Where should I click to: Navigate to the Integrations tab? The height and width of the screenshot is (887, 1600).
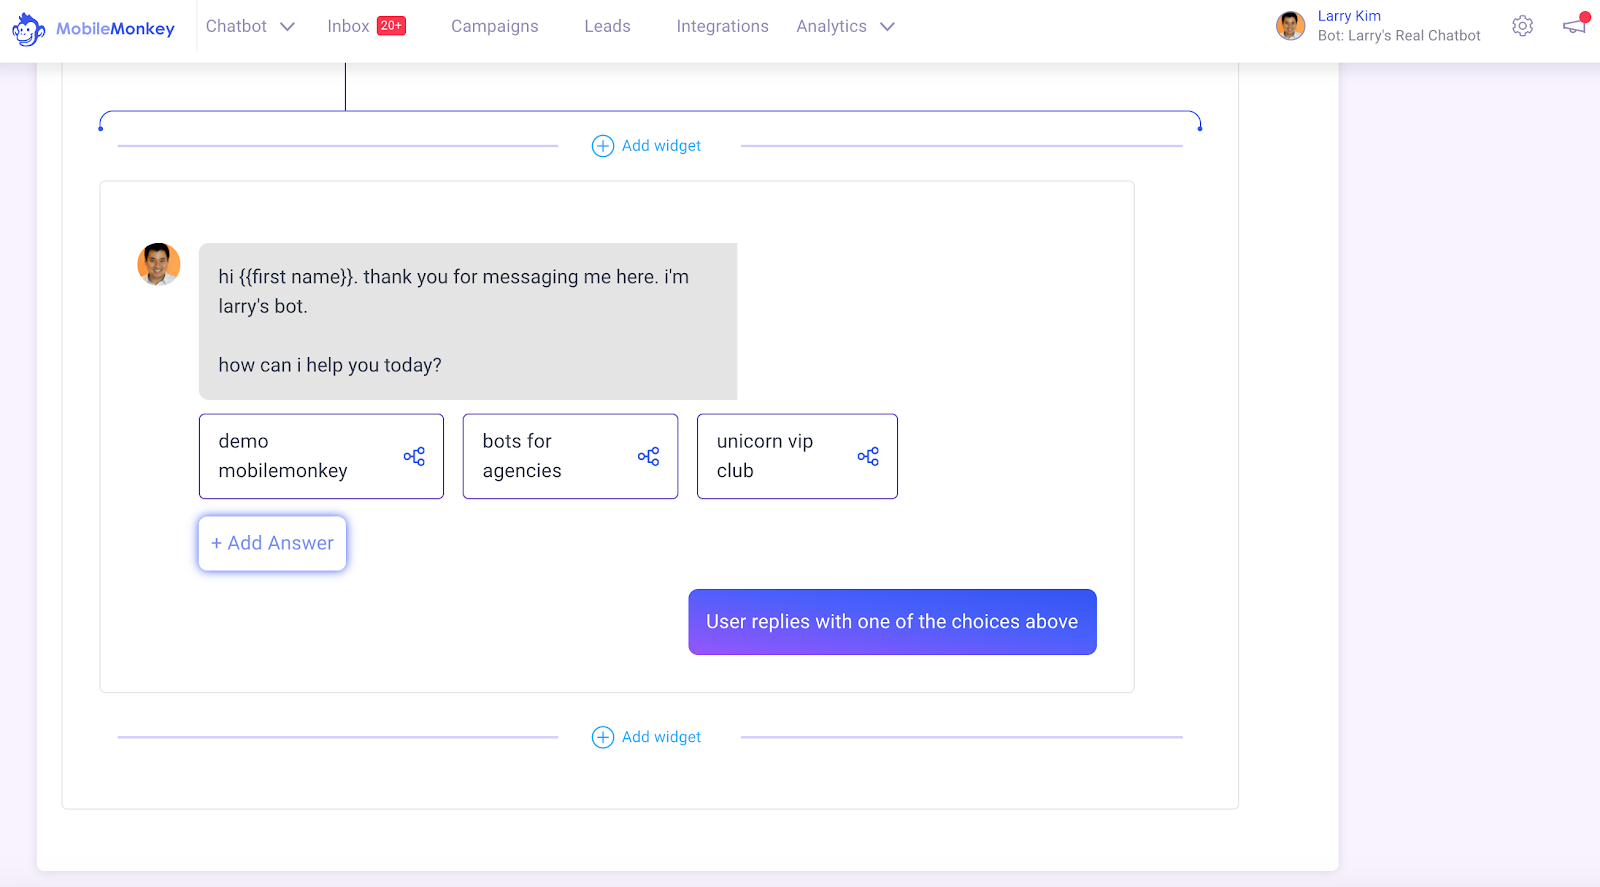click(x=723, y=26)
